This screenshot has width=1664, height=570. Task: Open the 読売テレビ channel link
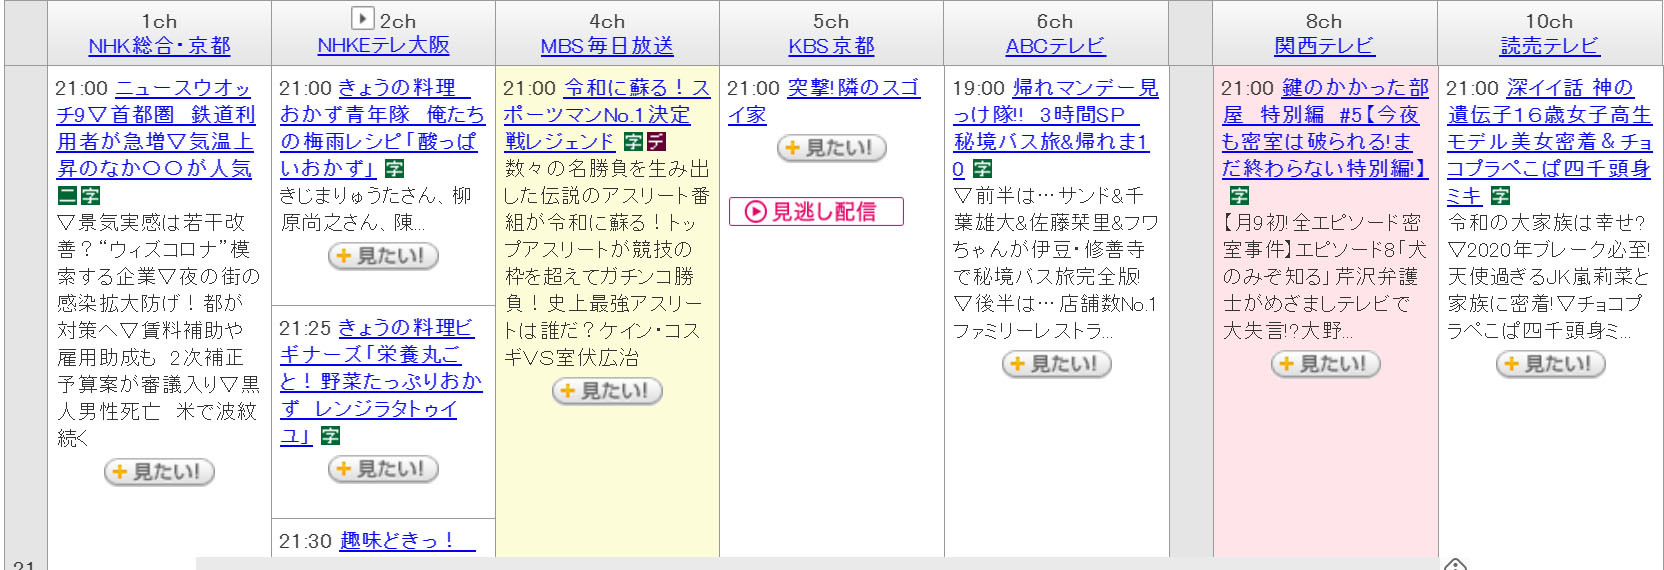coord(1549,46)
